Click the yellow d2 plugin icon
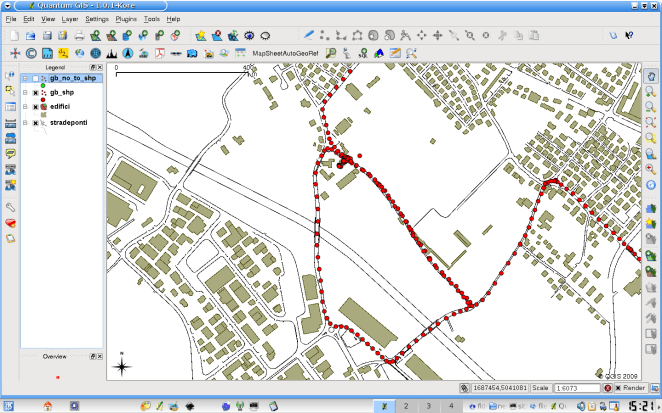Viewport: 662px width, 413px height. 63,53
